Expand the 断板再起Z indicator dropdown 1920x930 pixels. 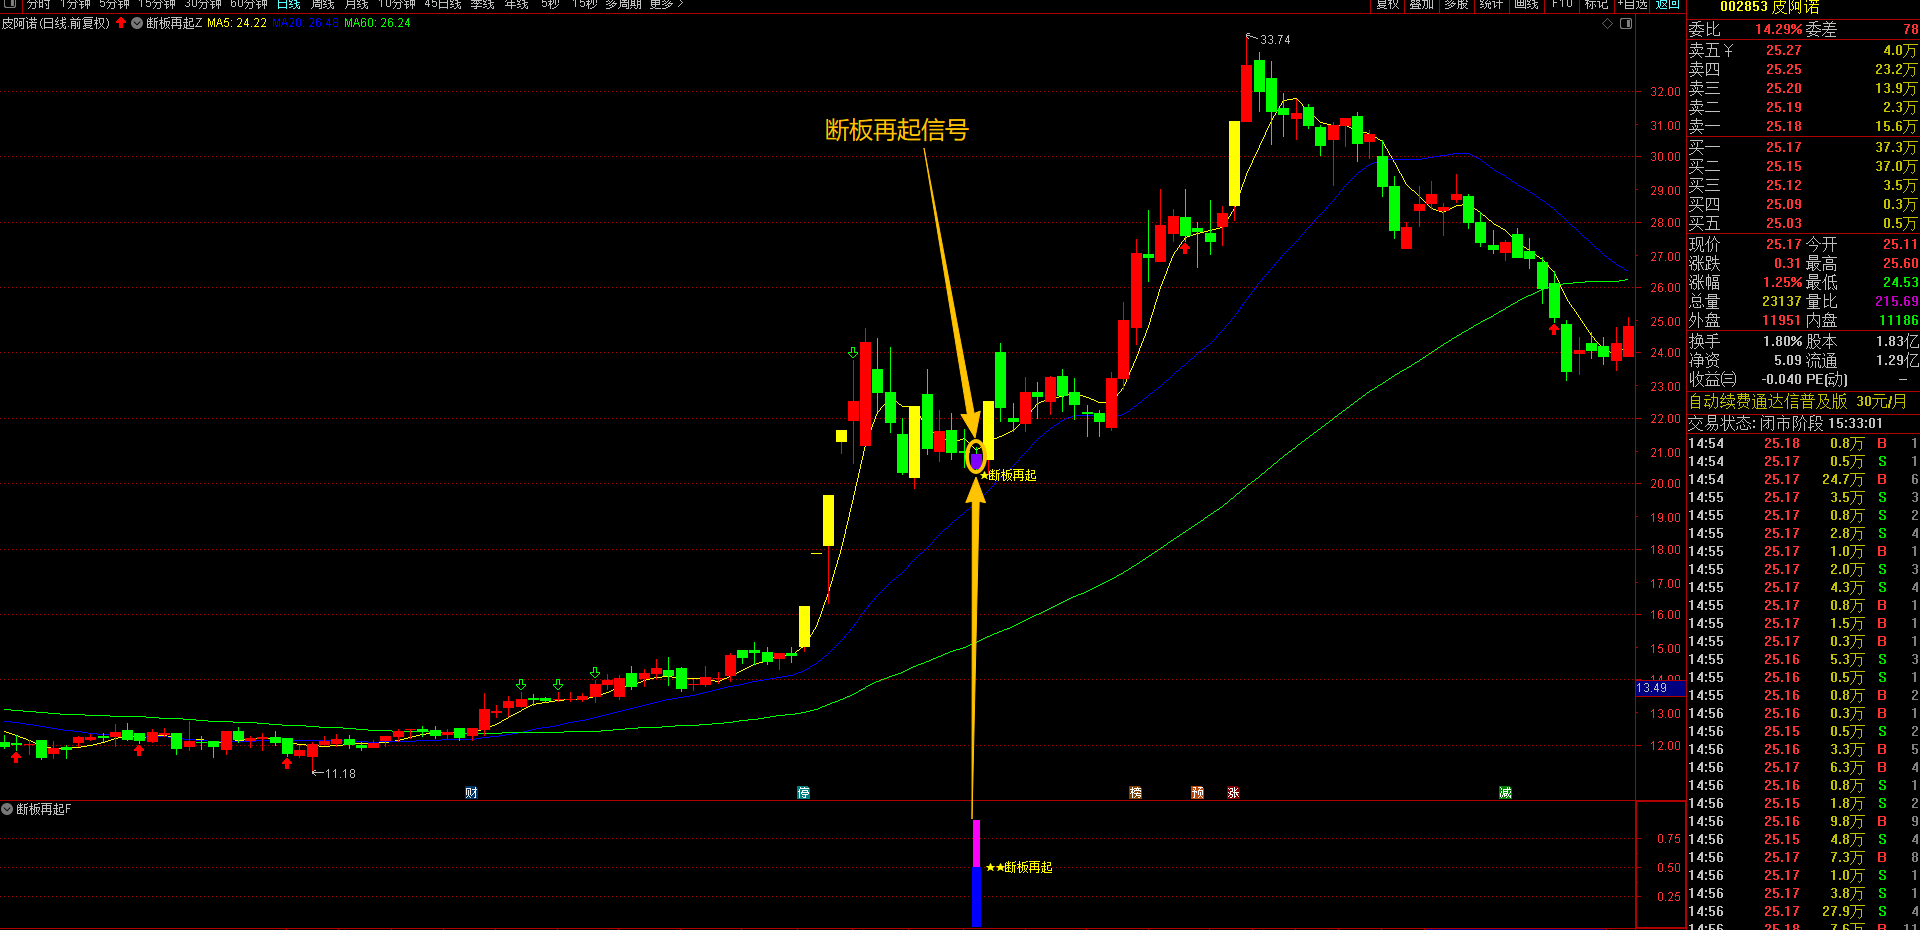pos(137,22)
